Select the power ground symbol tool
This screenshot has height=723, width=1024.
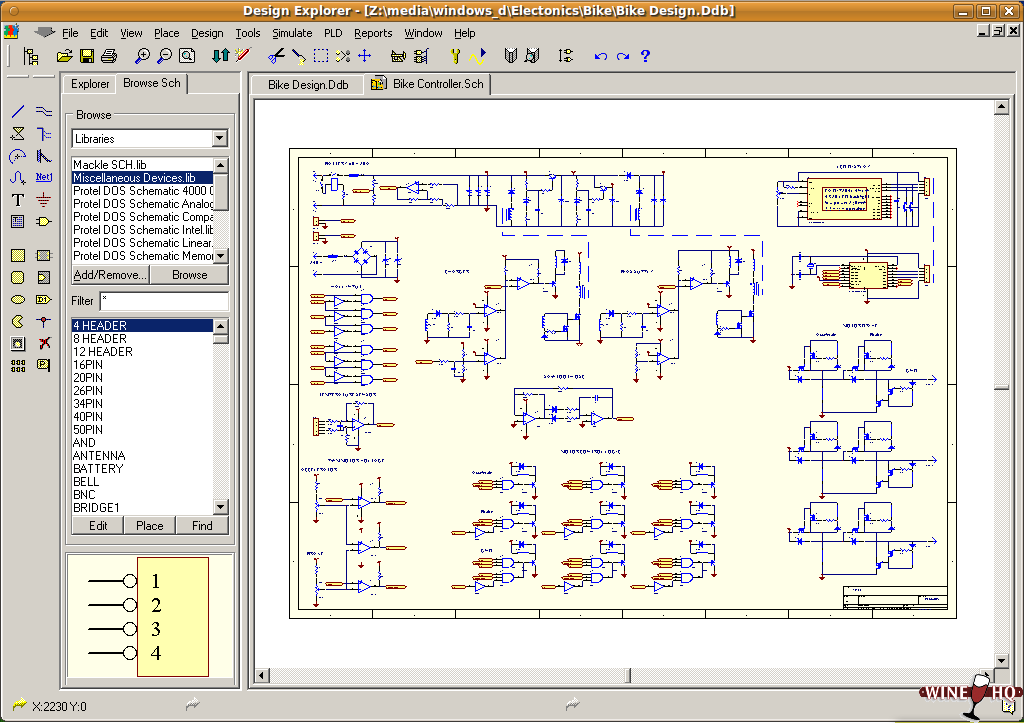pyautogui.click(x=43, y=200)
